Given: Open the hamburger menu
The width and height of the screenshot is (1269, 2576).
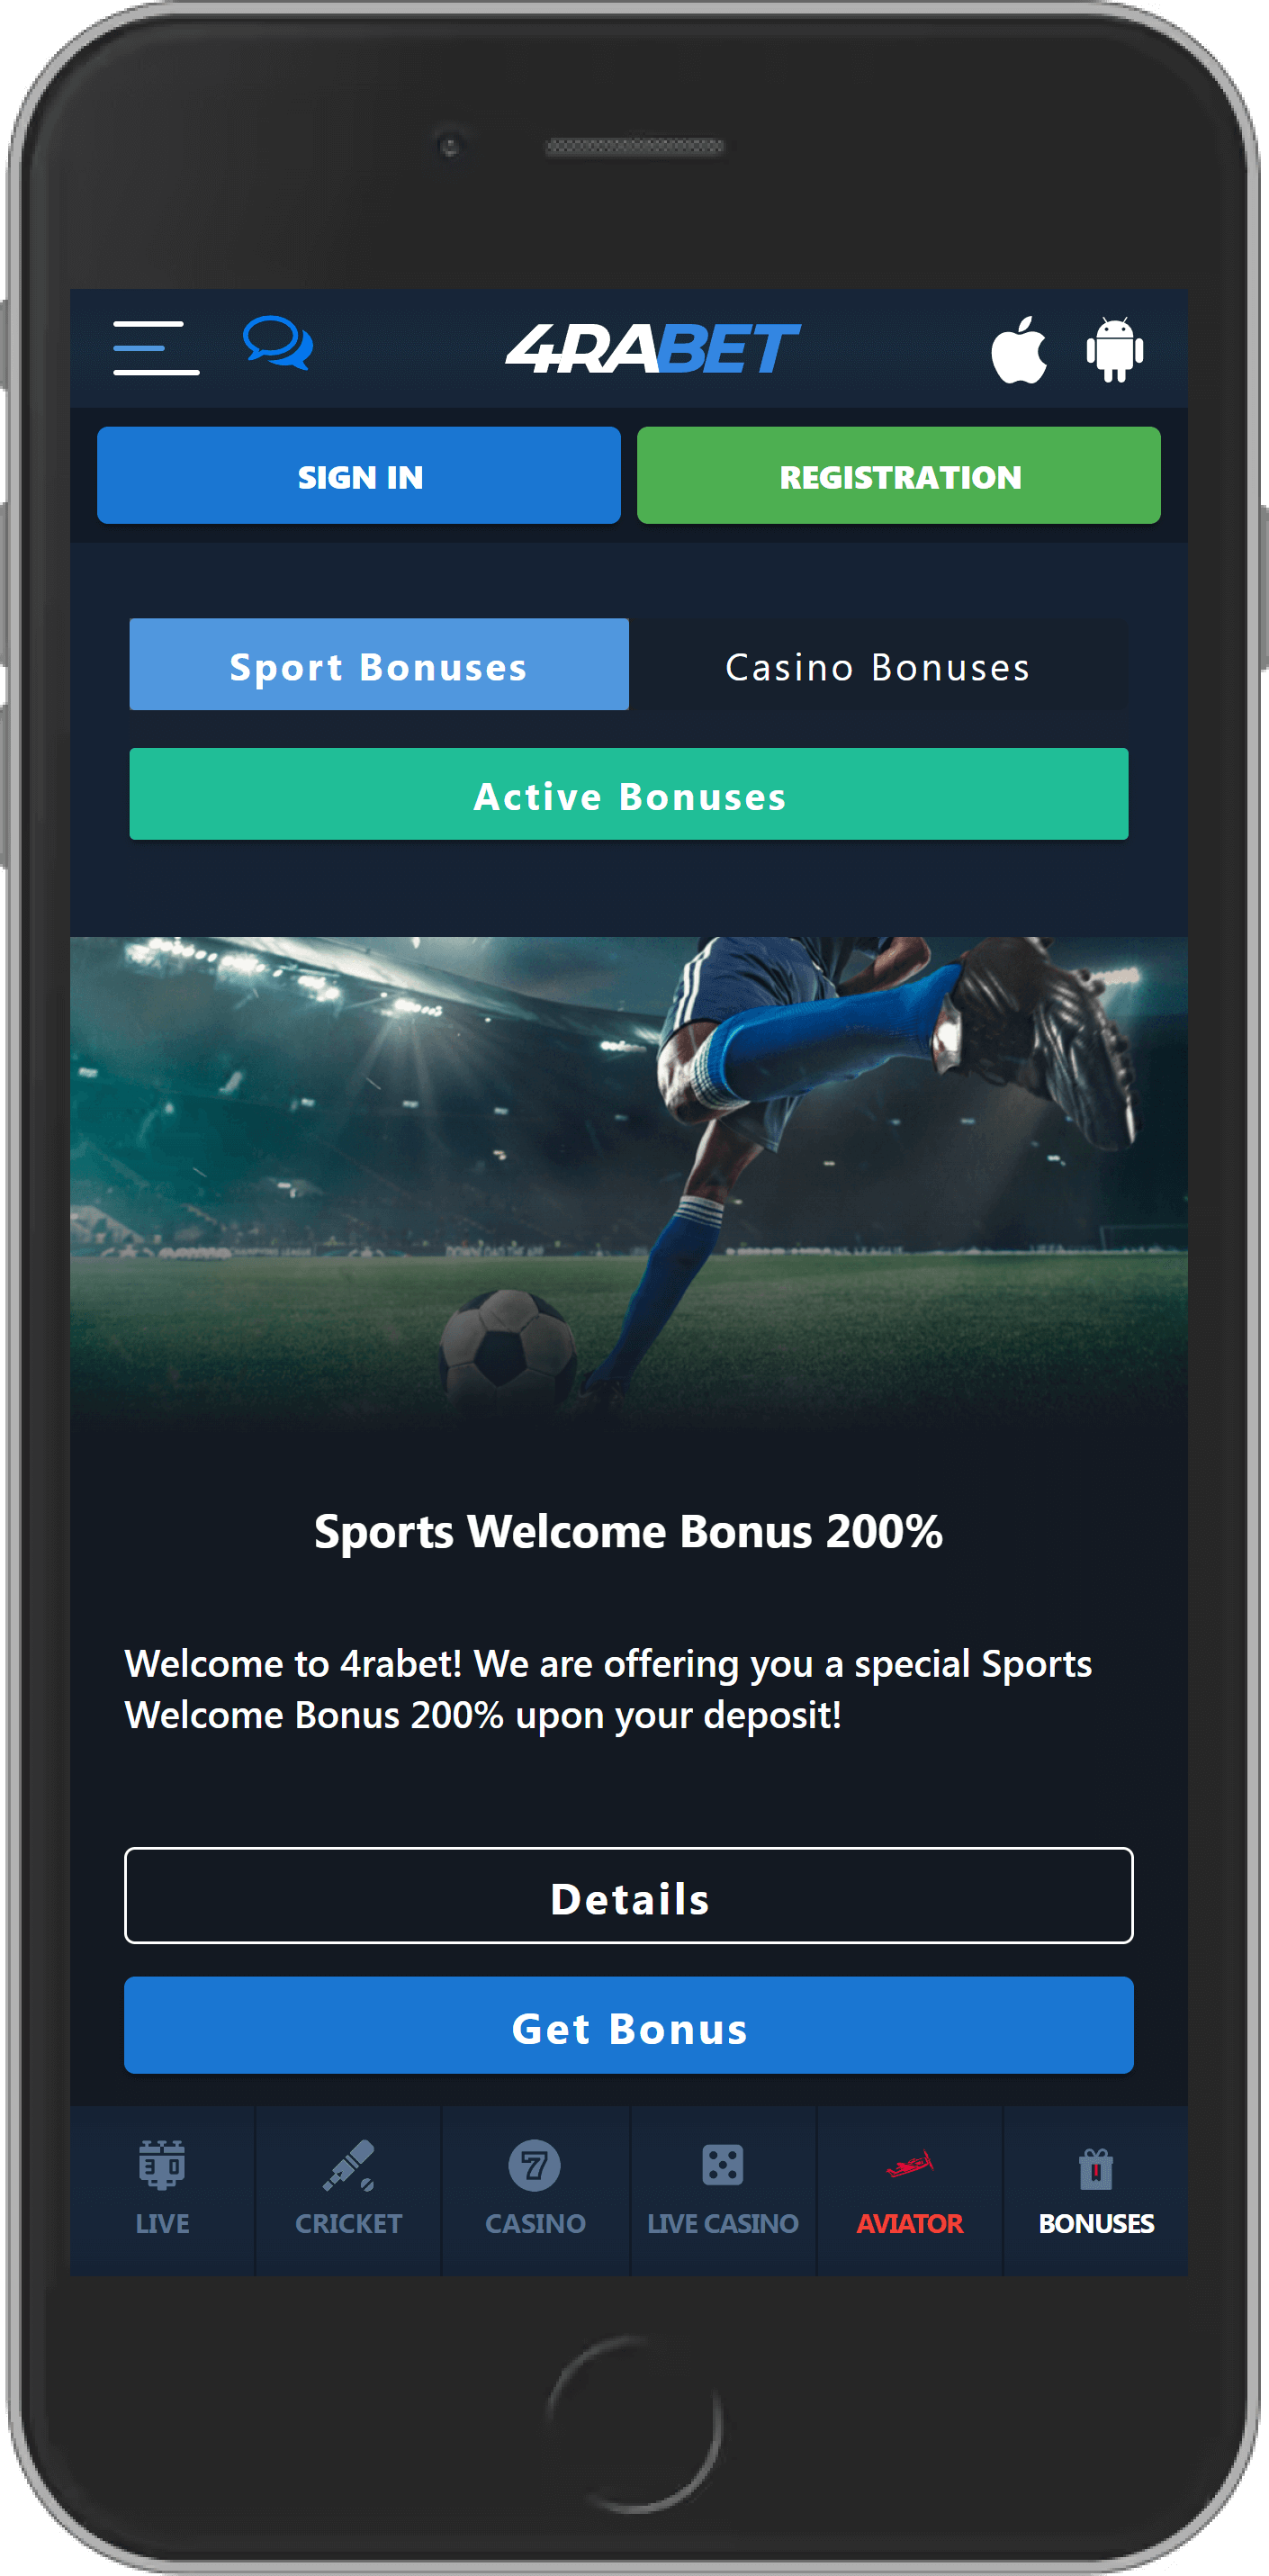Looking at the screenshot, I should [x=156, y=347].
